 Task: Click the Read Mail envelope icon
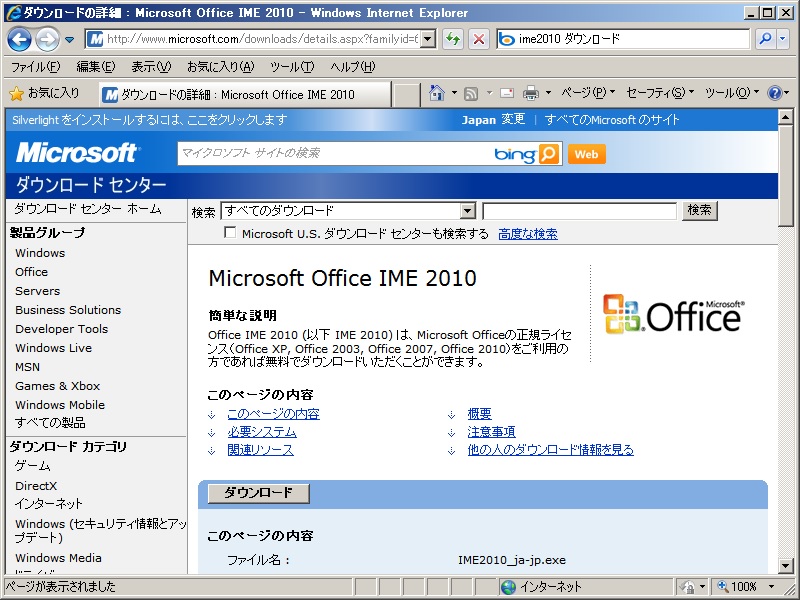[x=507, y=93]
